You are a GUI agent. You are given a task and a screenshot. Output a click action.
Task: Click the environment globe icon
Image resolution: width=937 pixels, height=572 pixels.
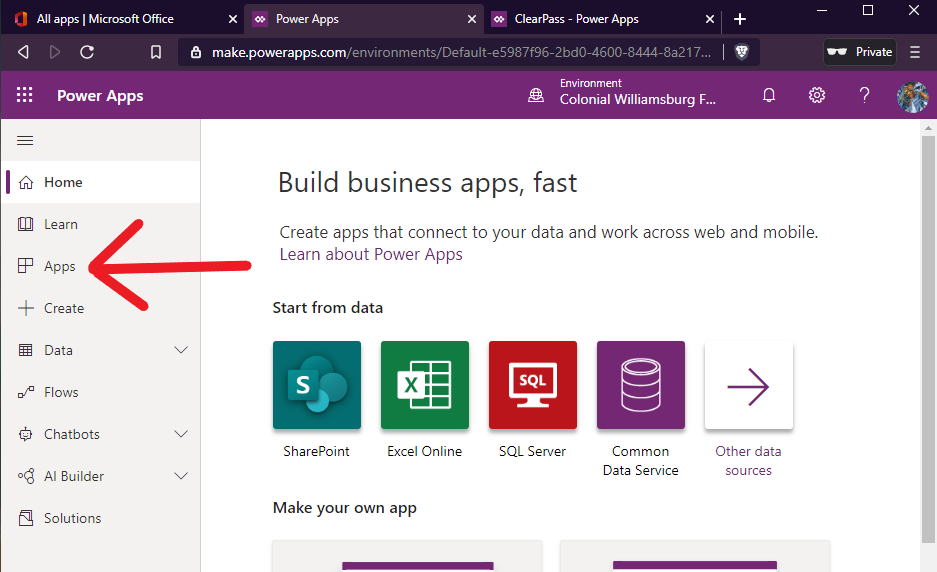click(x=536, y=95)
